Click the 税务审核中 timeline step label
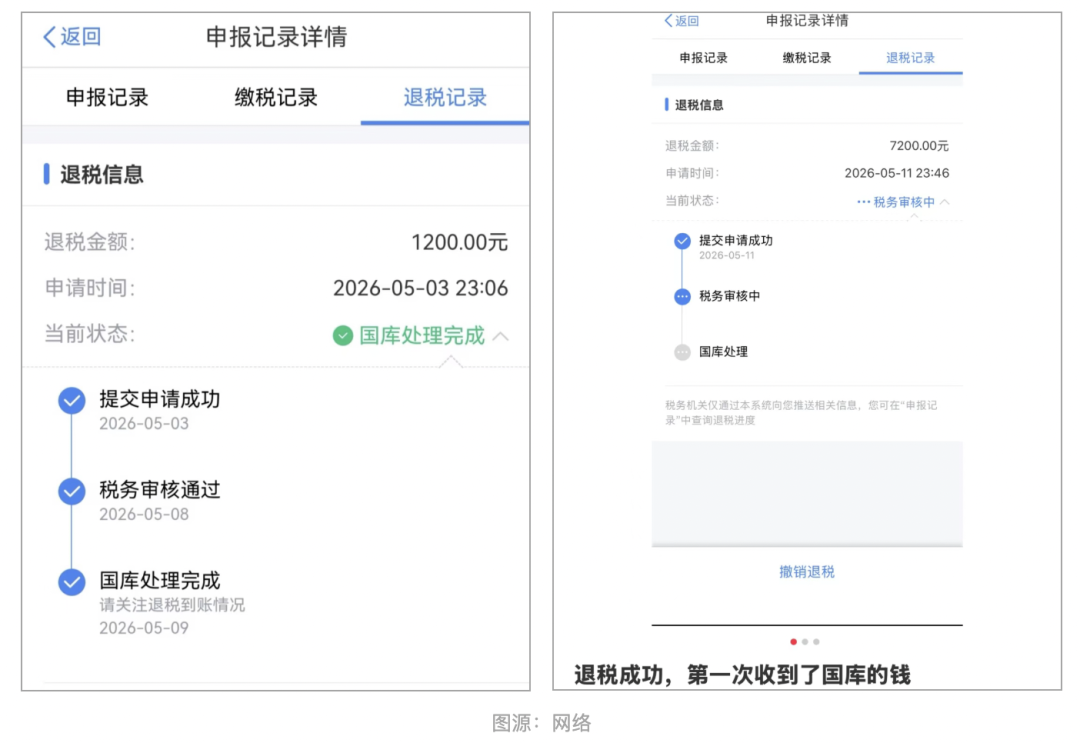The image size is (1080, 743). (x=729, y=296)
